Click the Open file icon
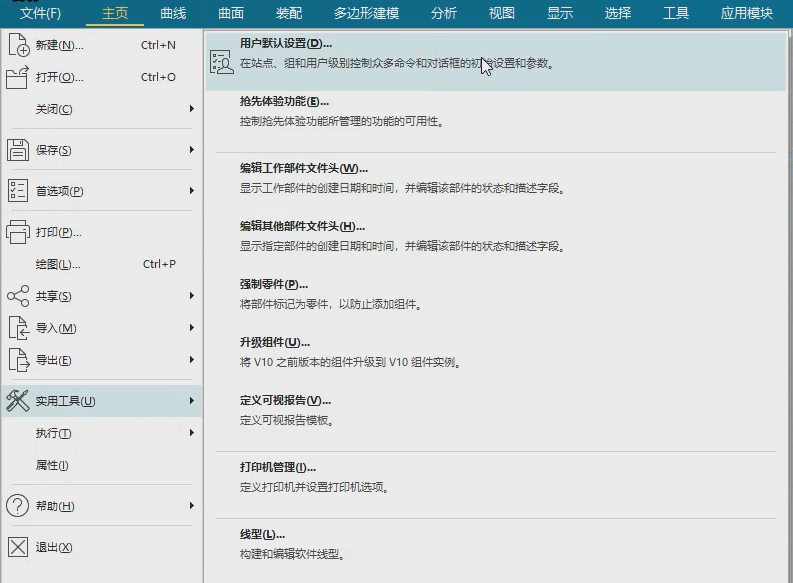793x583 pixels. (18, 77)
